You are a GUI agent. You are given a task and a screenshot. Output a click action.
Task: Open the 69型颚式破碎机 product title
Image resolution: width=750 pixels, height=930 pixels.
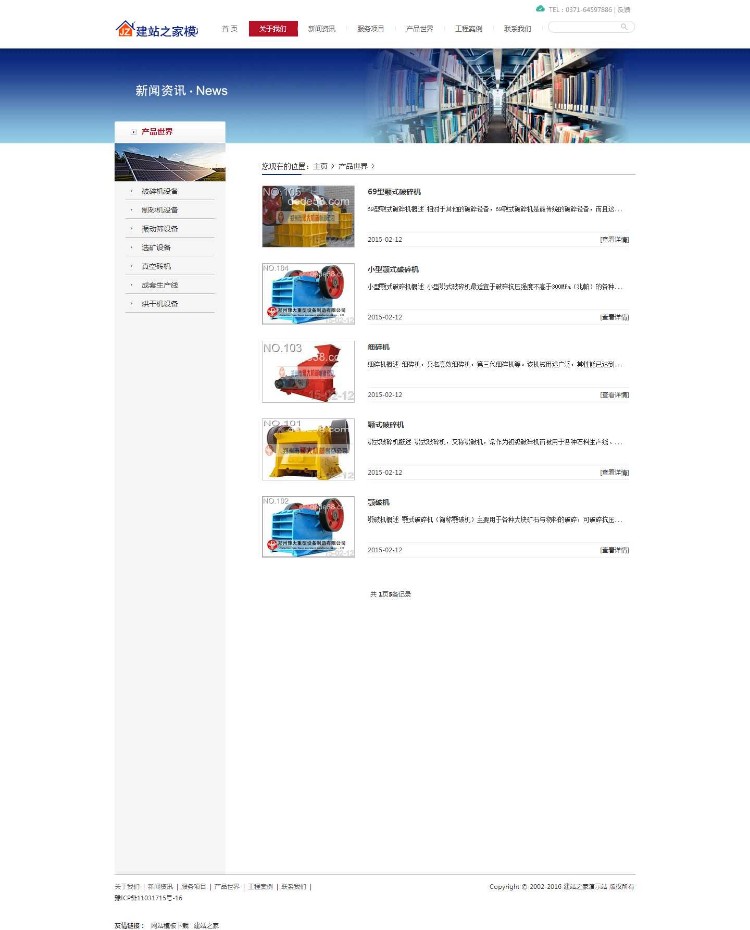(x=394, y=192)
